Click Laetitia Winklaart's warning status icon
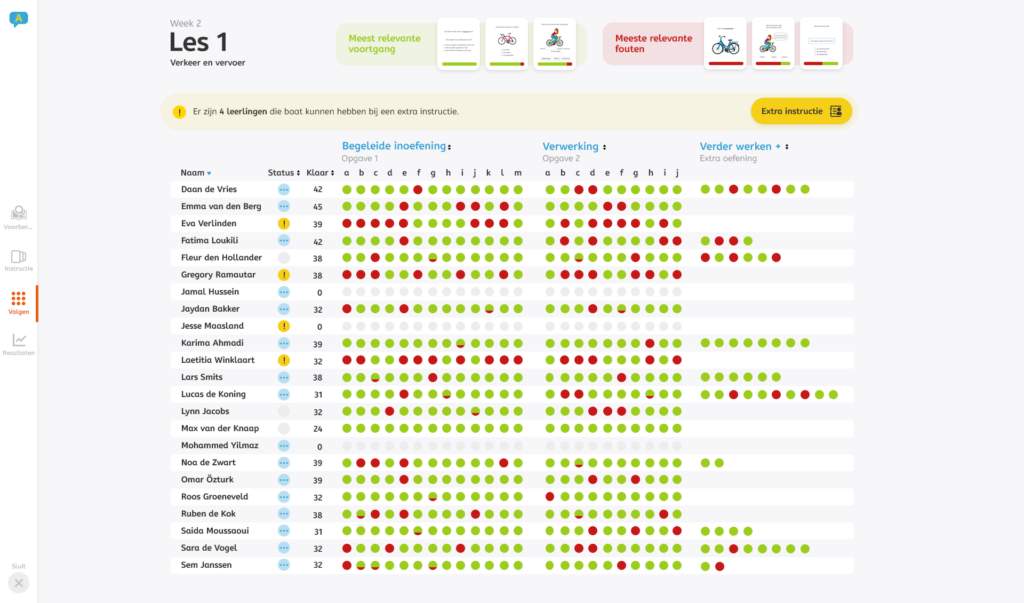The height and width of the screenshot is (603, 1024). pos(283,360)
